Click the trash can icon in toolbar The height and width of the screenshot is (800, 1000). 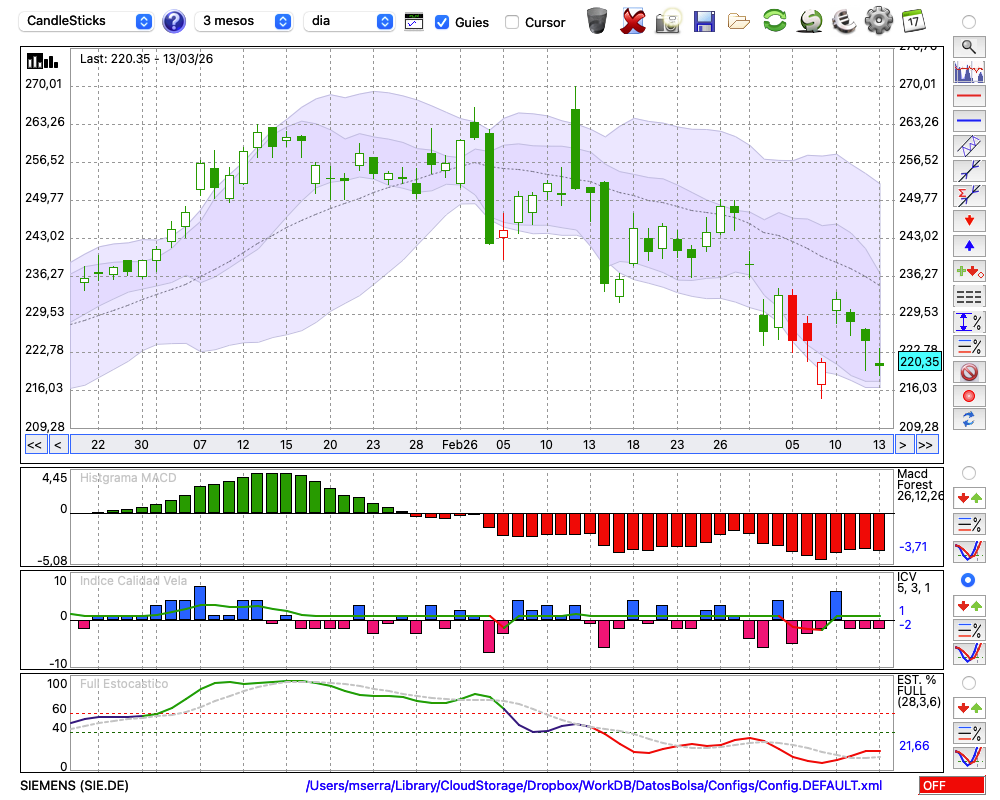pyautogui.click(x=597, y=20)
